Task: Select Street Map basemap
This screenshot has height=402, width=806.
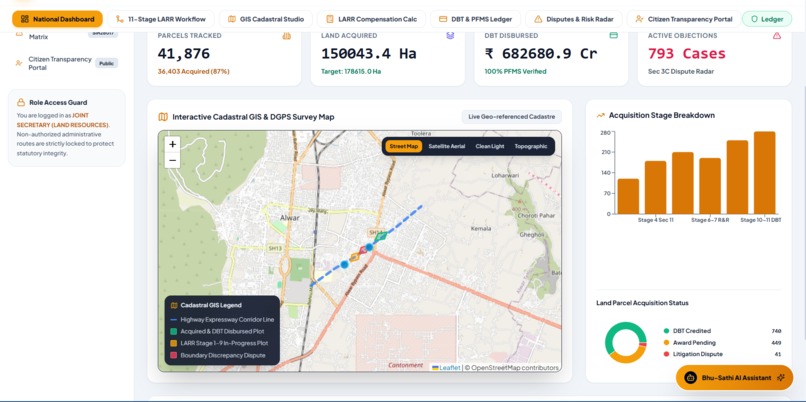Action: pos(404,146)
